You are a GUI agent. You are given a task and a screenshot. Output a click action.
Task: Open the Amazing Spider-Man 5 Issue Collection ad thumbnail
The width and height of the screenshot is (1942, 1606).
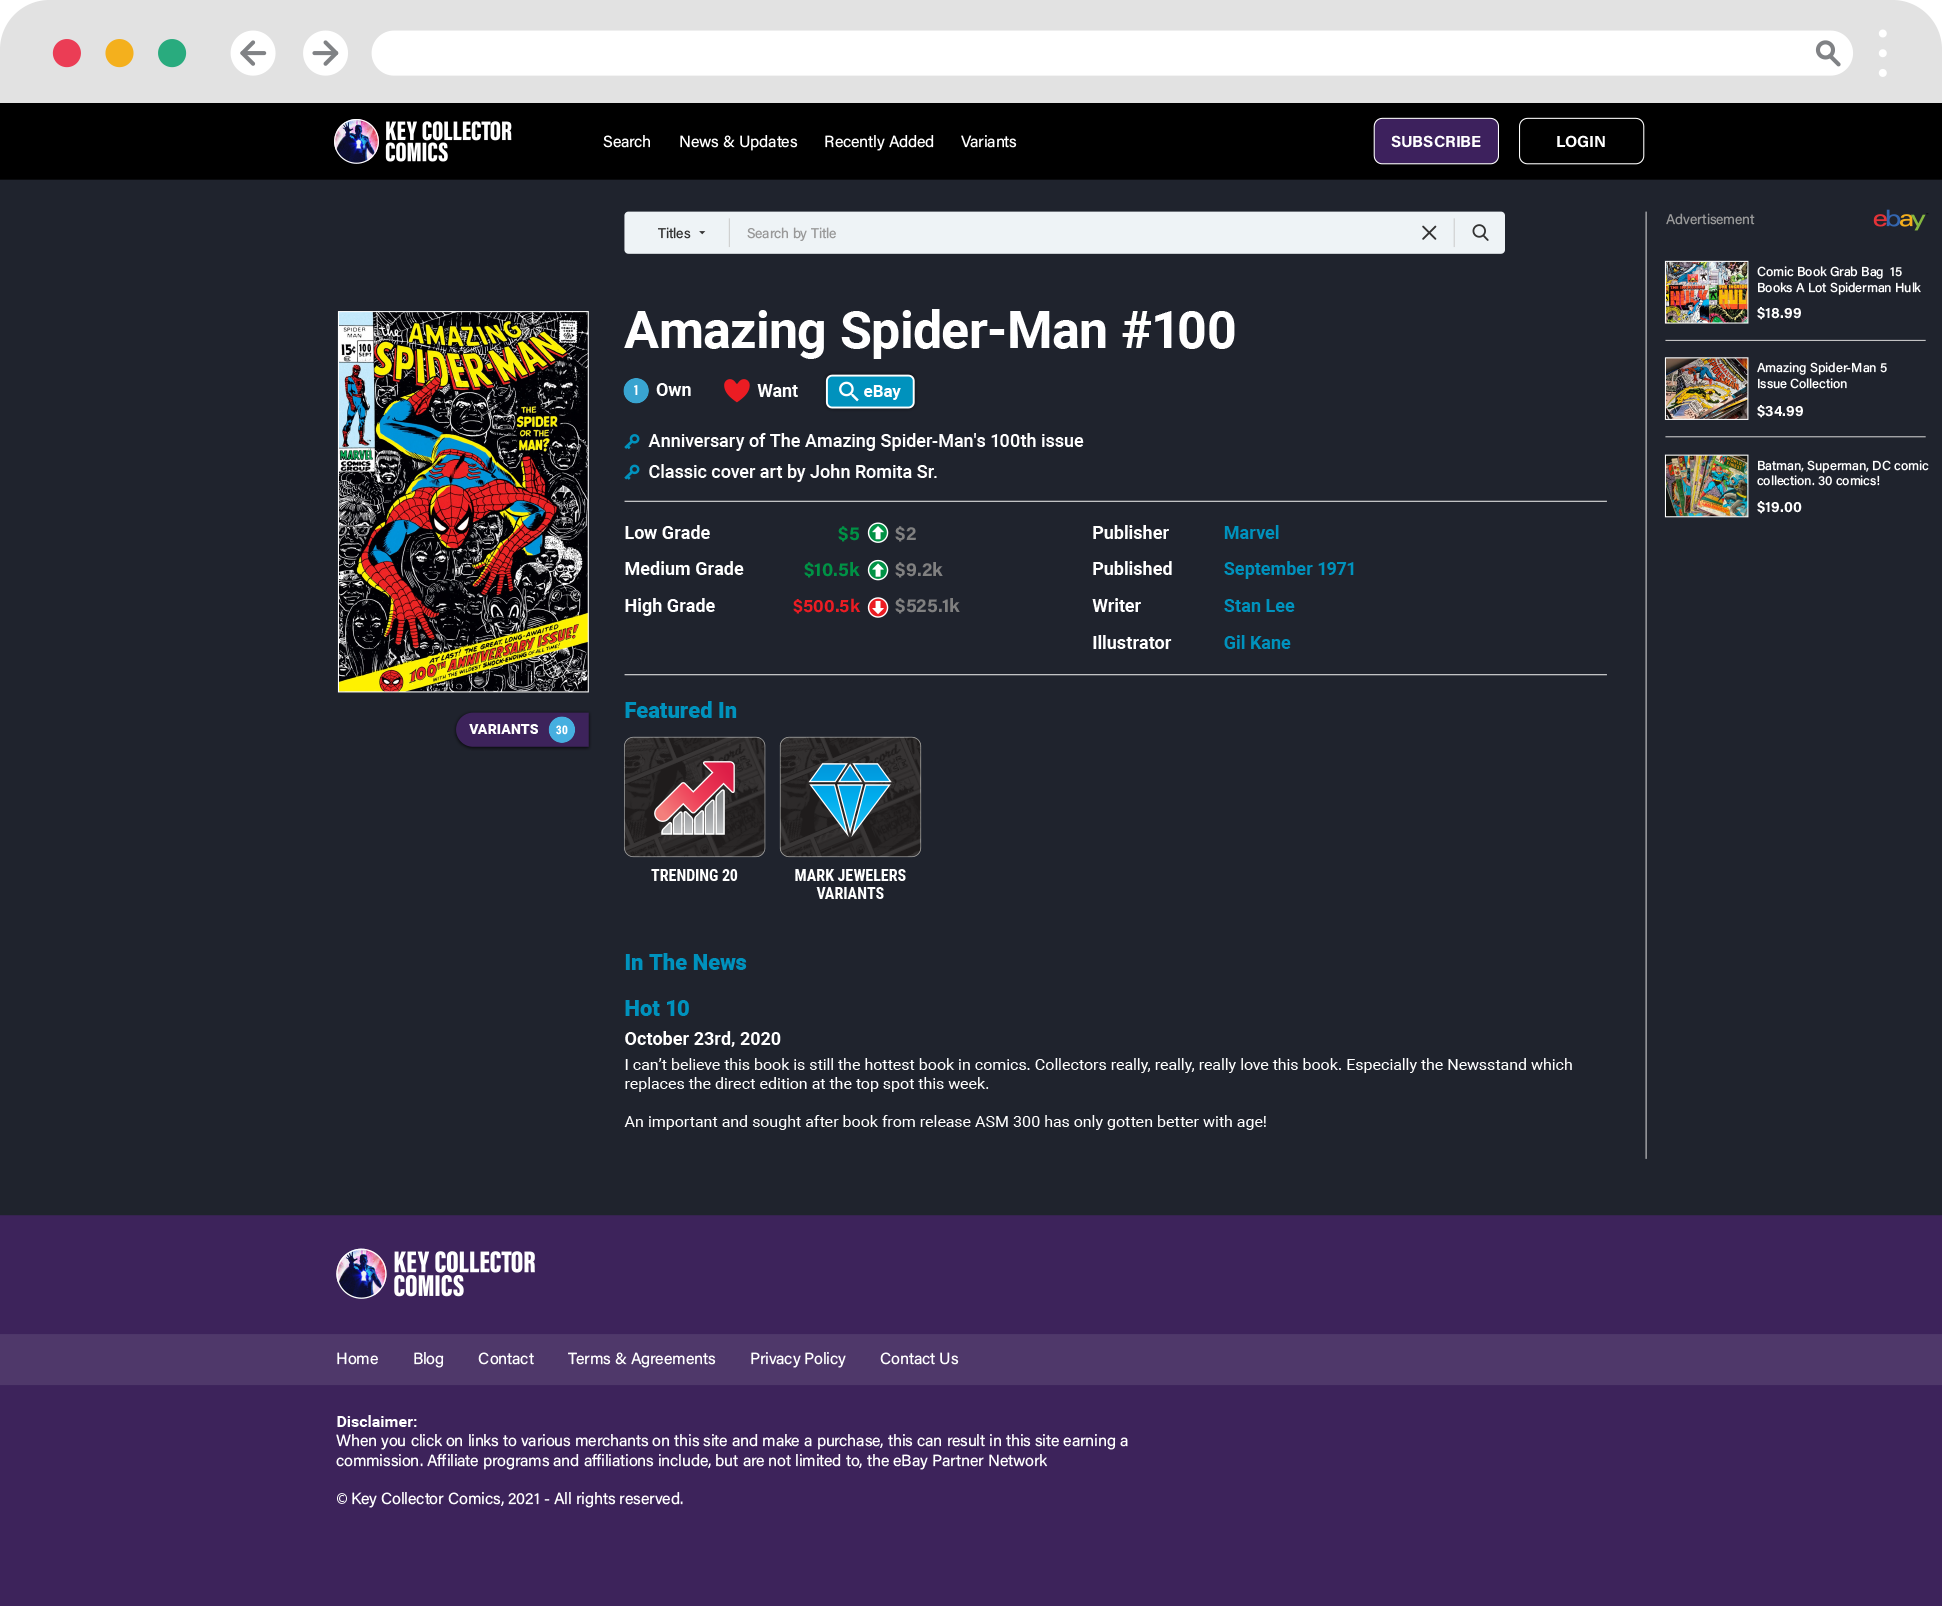pos(1706,389)
